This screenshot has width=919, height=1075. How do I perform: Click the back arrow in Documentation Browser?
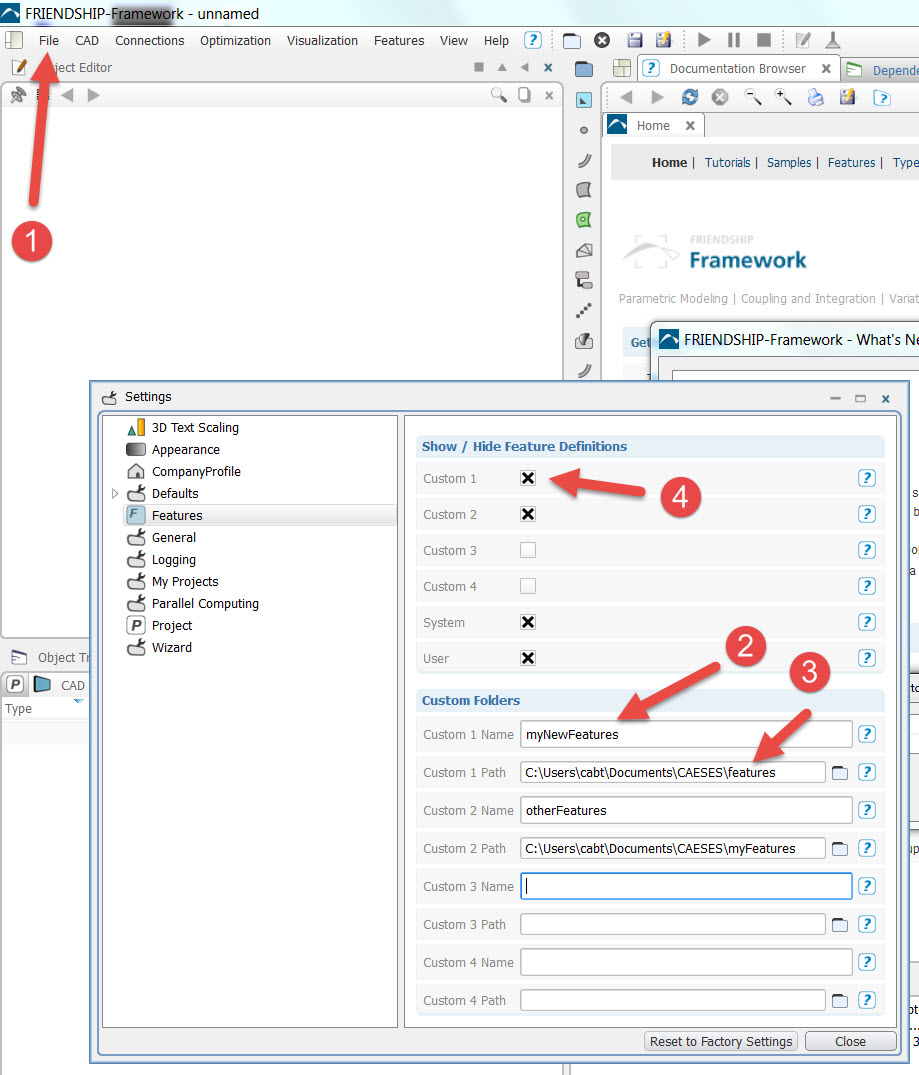click(x=625, y=97)
